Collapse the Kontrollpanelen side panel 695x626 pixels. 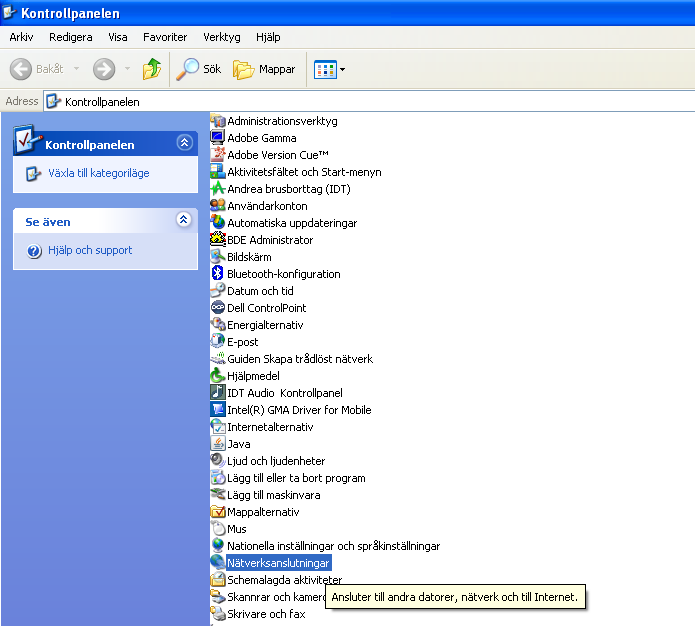coord(184,143)
